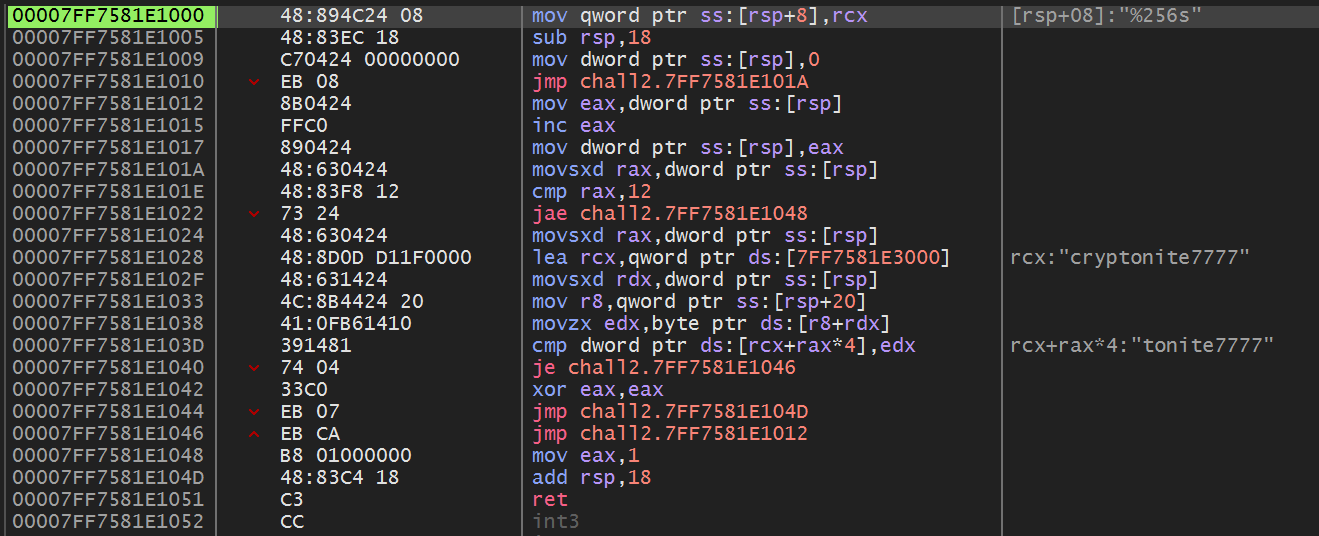Click jump arrow beside bytes 73 24
Screen dimensions: 1319x536
click(254, 214)
